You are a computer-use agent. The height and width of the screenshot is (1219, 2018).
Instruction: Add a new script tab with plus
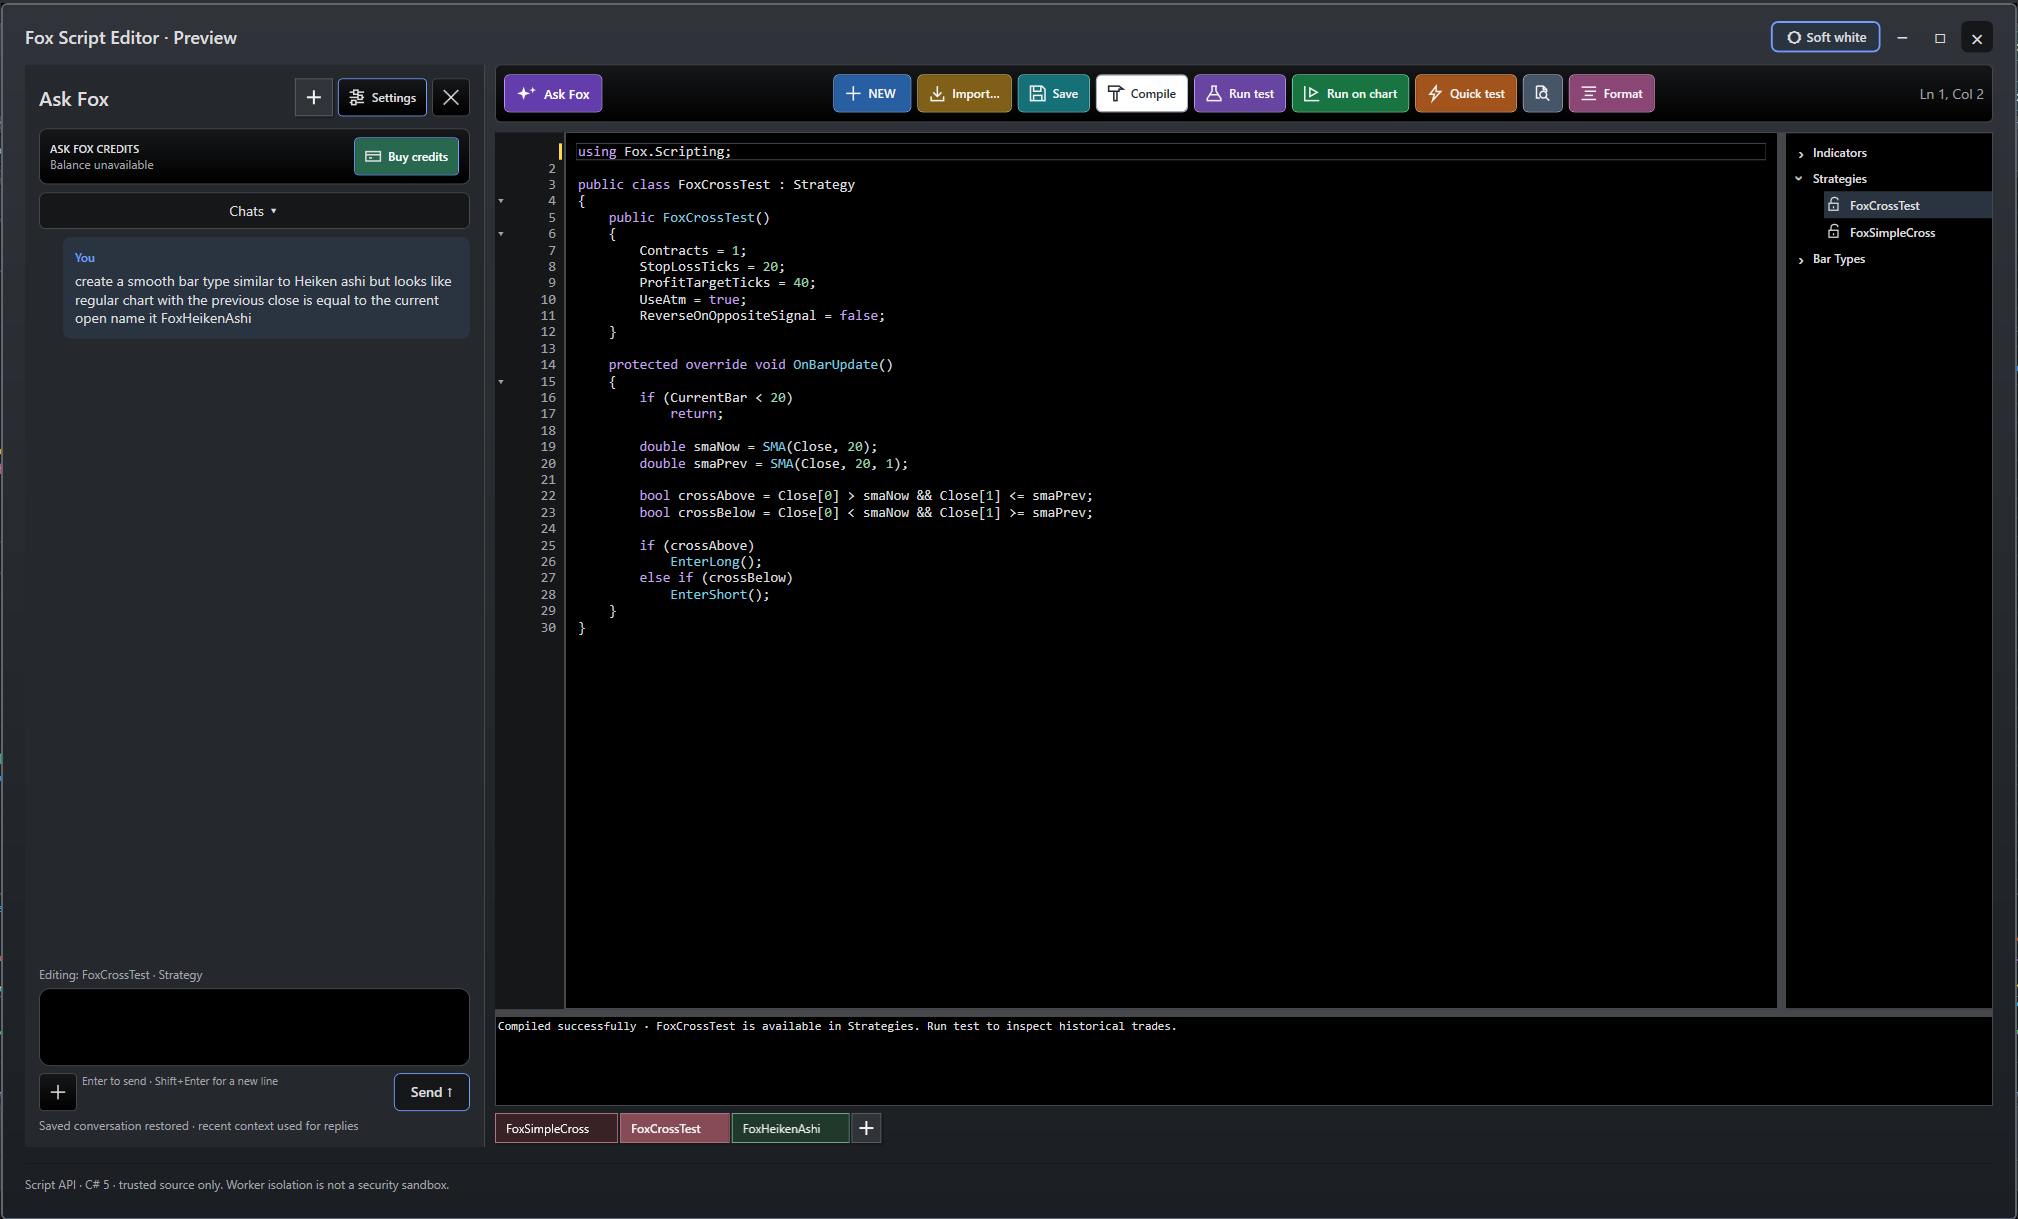pyautogui.click(x=866, y=1128)
